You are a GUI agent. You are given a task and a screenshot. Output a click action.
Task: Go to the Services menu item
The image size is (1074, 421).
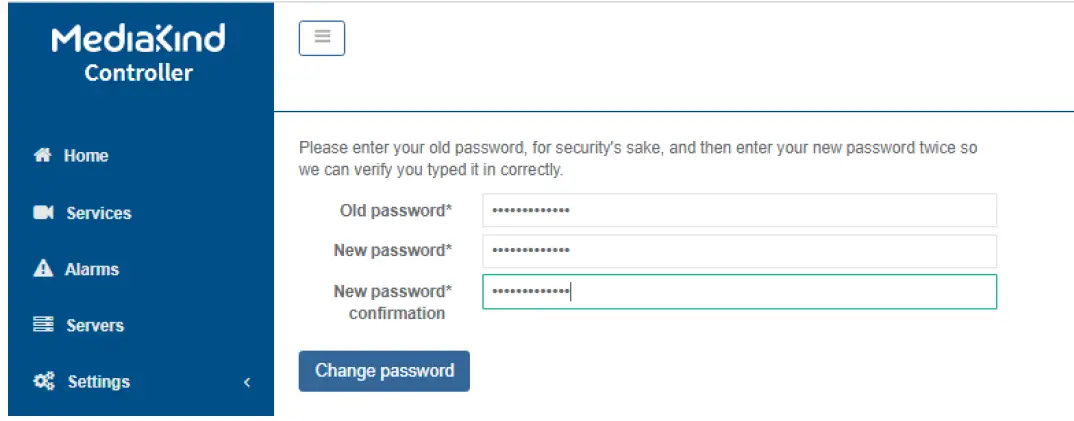98,213
